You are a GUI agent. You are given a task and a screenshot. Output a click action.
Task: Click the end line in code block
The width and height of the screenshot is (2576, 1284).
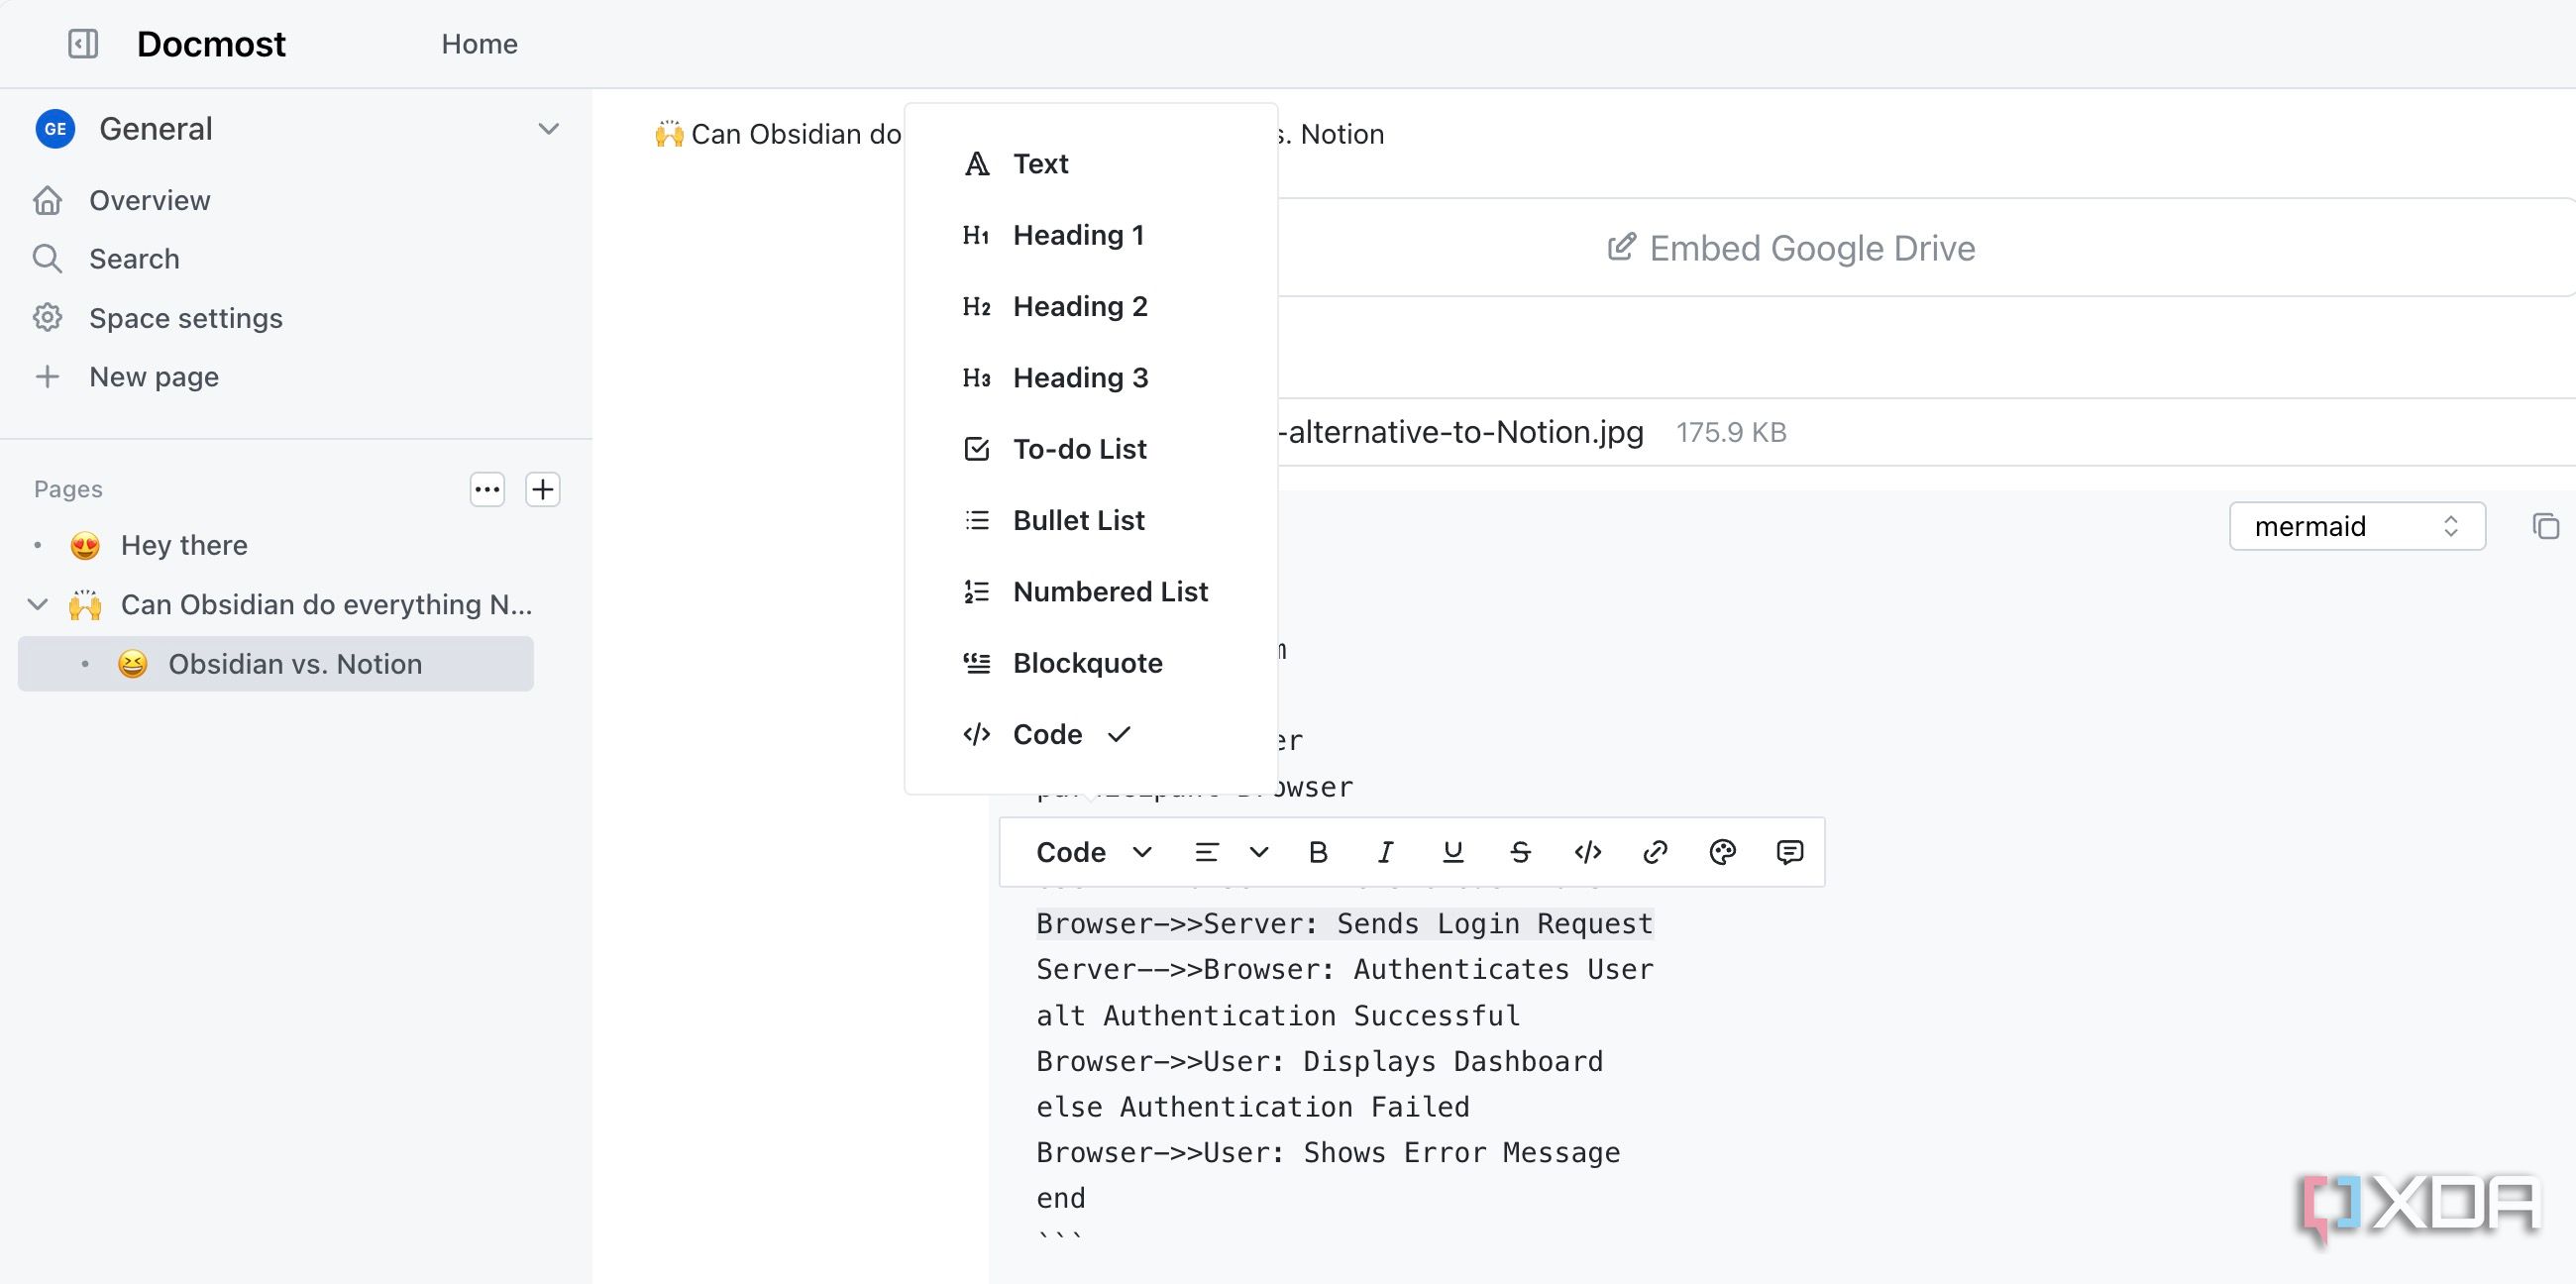[x=1061, y=1199]
